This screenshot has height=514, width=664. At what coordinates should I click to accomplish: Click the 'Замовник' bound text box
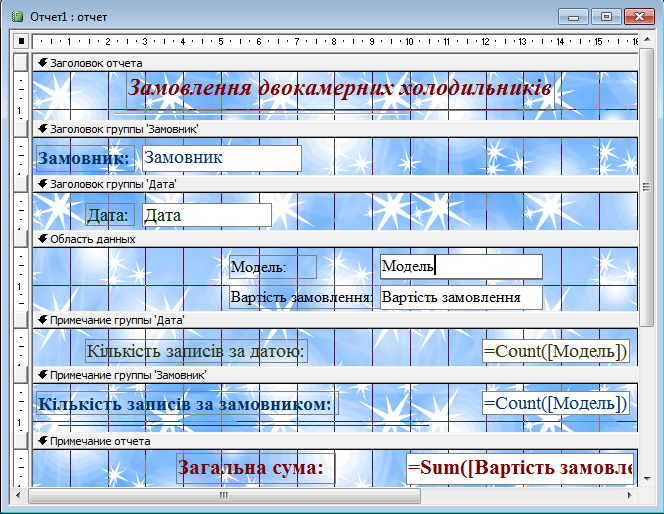point(222,159)
